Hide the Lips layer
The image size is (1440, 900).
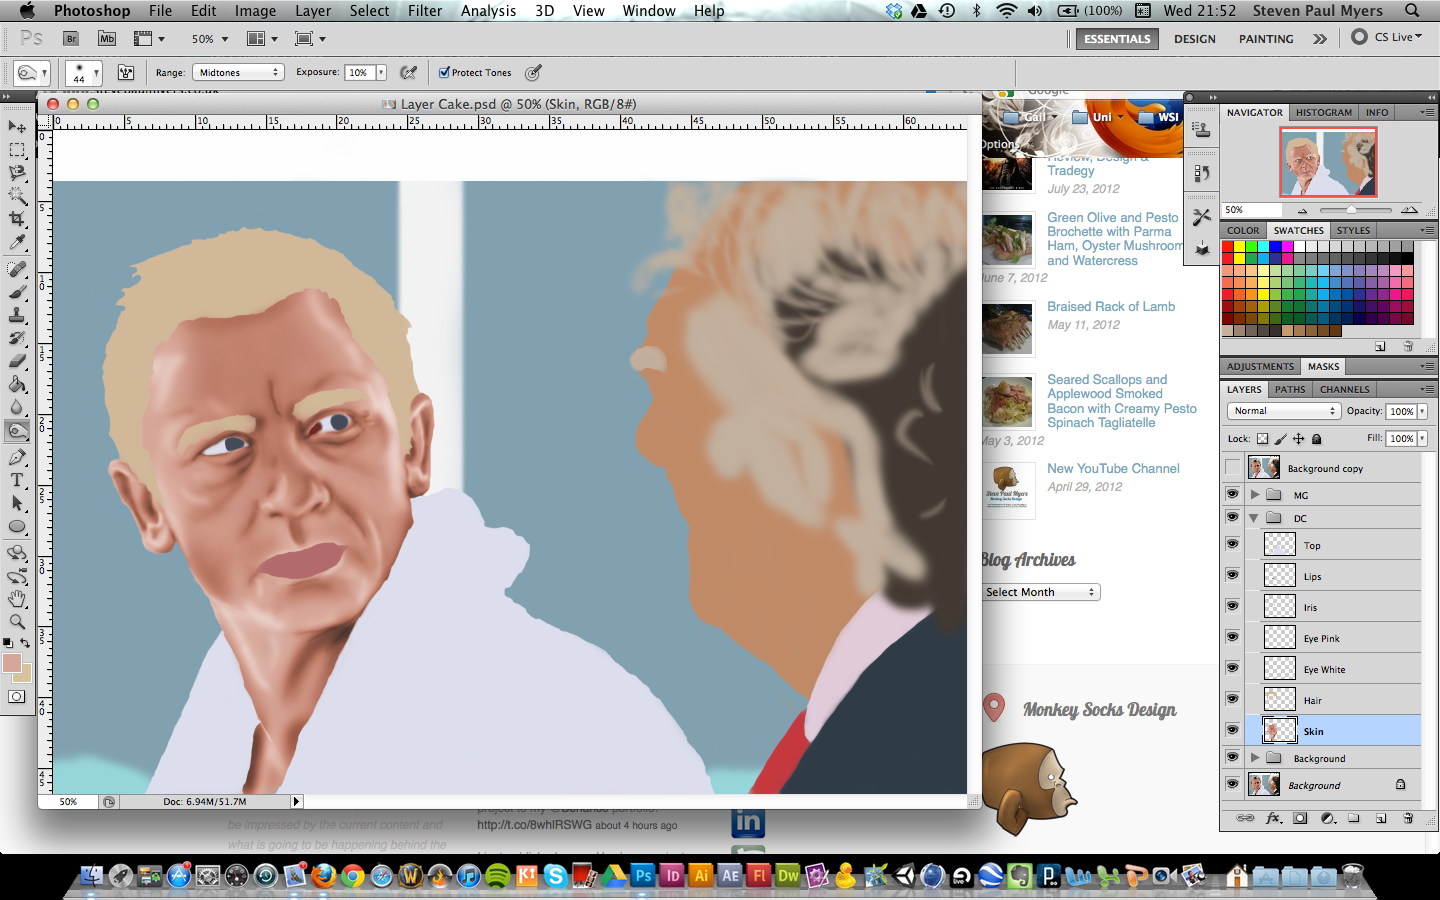1232,575
